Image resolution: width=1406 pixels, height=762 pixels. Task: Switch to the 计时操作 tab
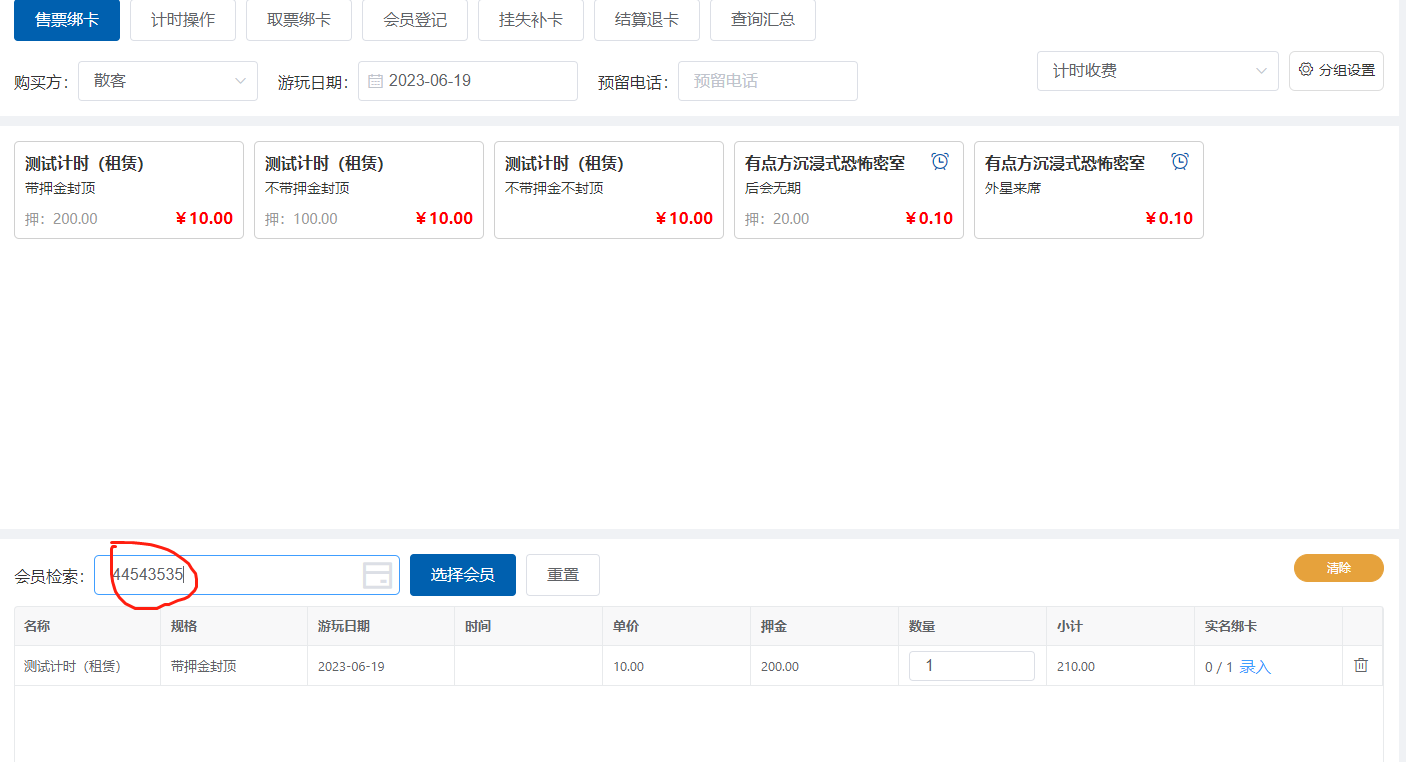pos(183,20)
